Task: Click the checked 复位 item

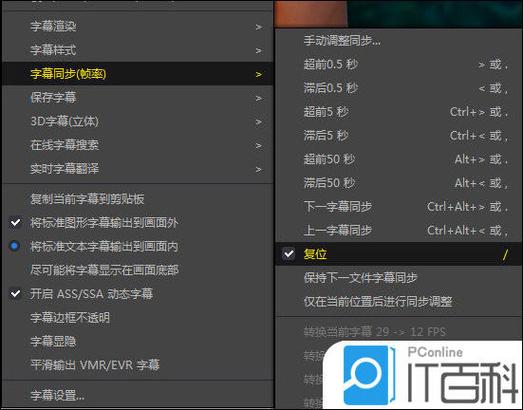Action: [x=399, y=254]
